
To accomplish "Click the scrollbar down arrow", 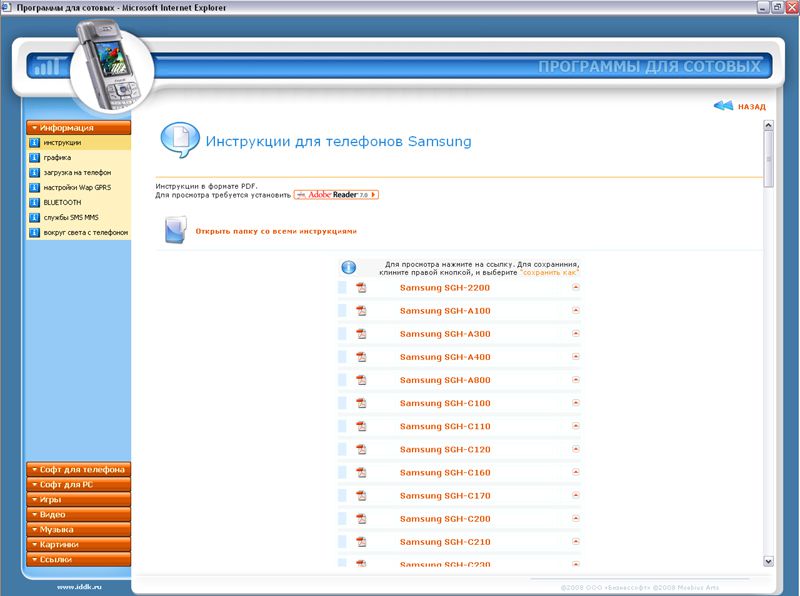I will (x=768, y=561).
